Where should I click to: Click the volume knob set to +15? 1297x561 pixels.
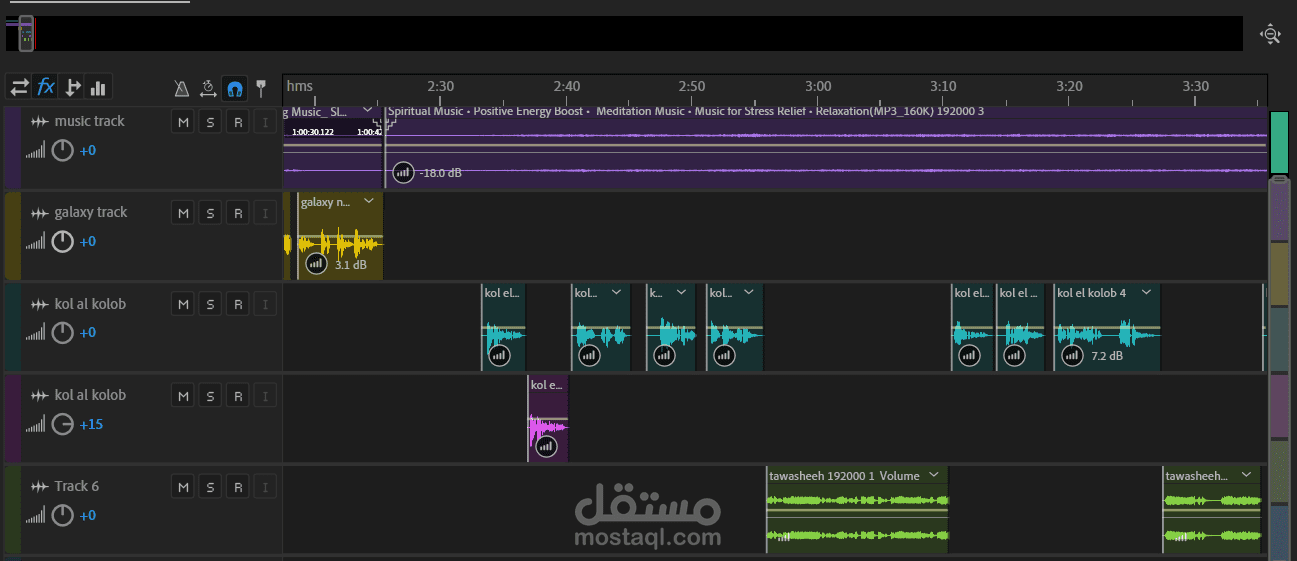(x=62, y=424)
